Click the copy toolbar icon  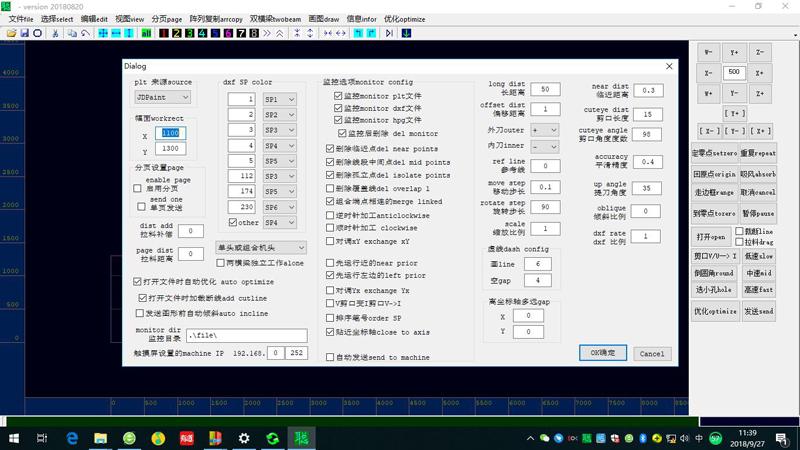(72, 33)
